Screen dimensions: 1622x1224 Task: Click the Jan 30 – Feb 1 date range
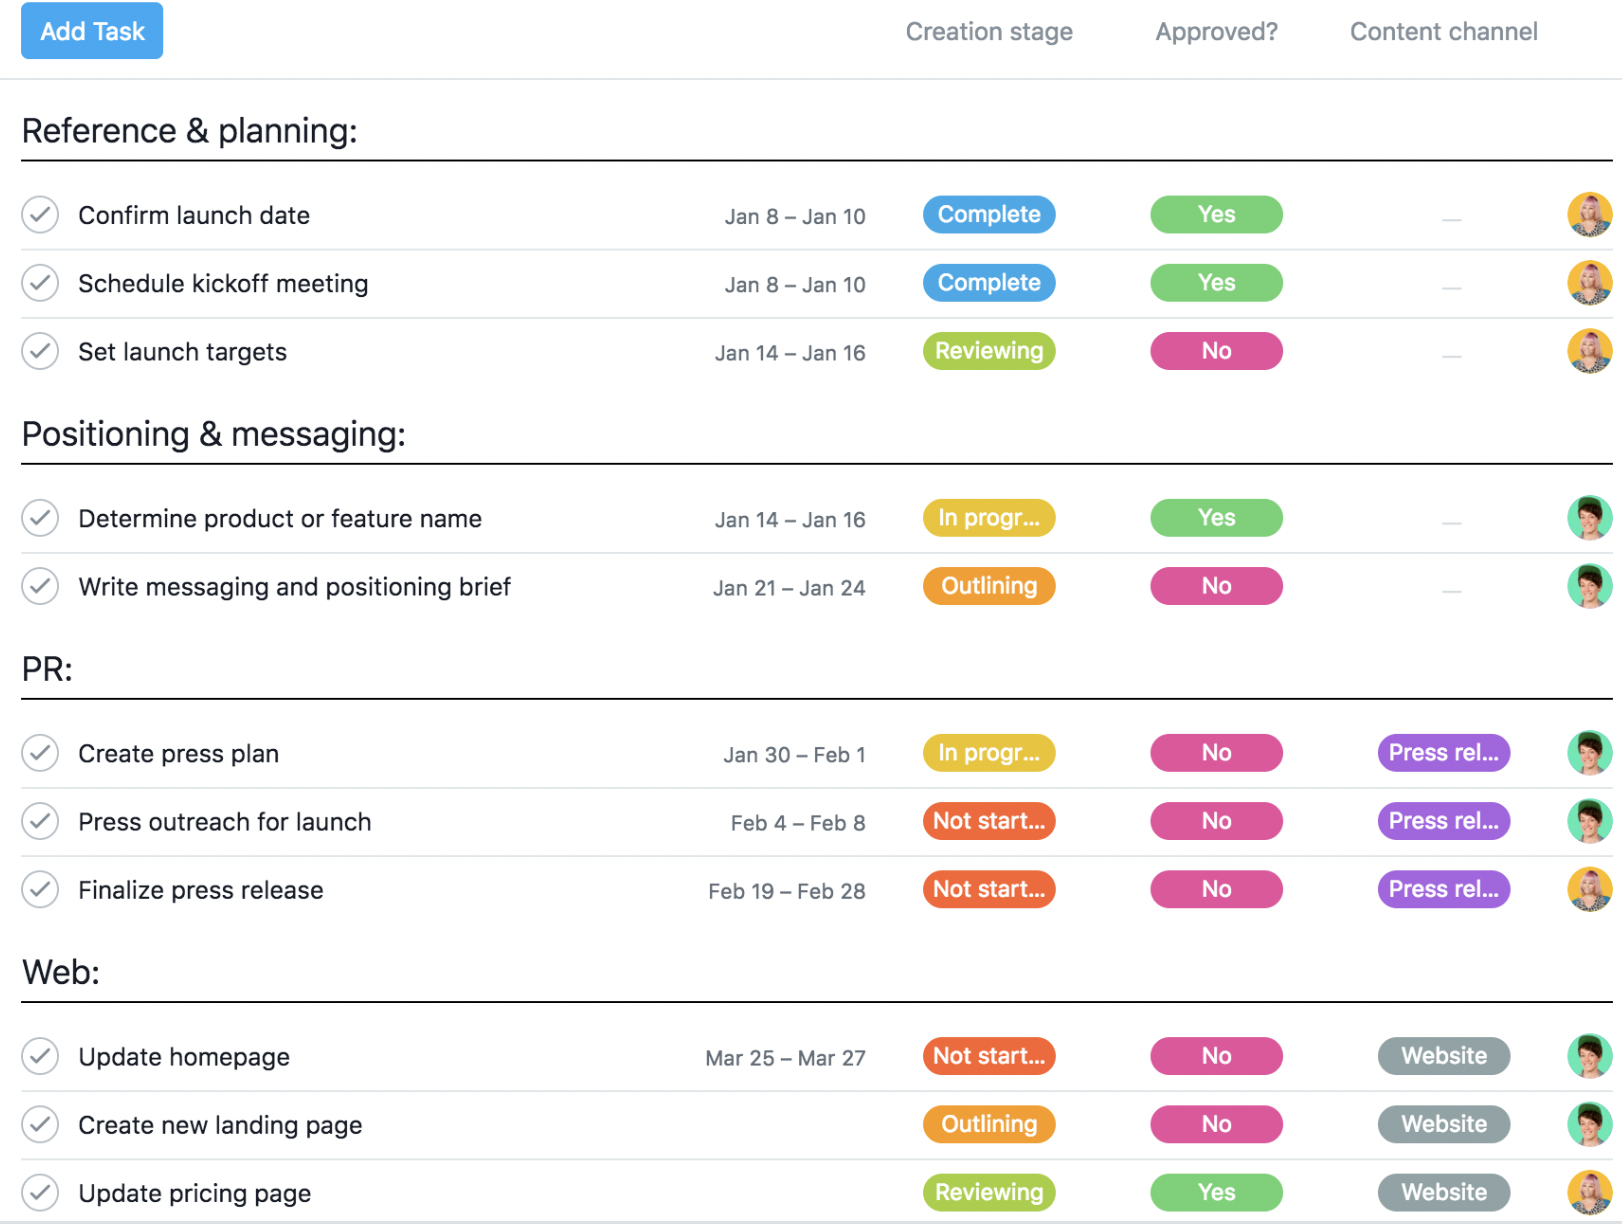tap(795, 754)
